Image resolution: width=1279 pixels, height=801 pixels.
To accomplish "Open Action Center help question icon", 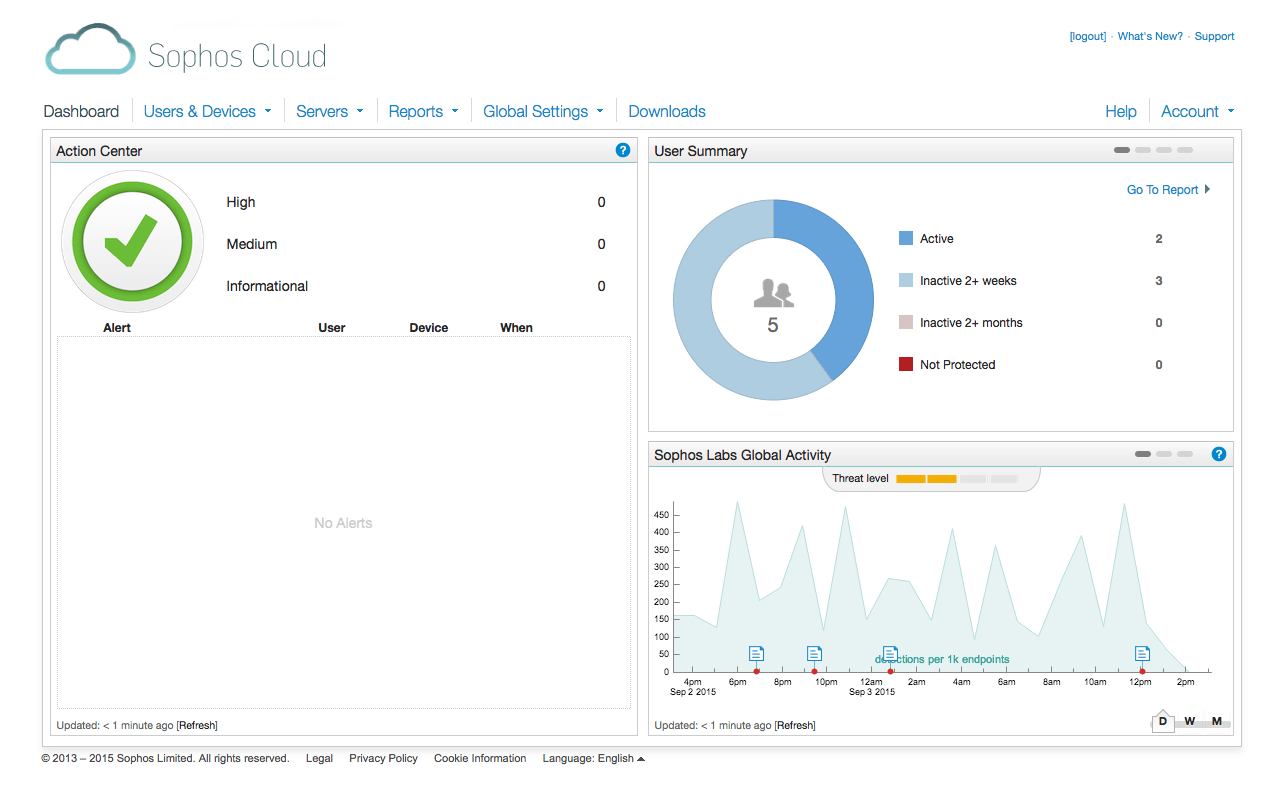I will (623, 150).
